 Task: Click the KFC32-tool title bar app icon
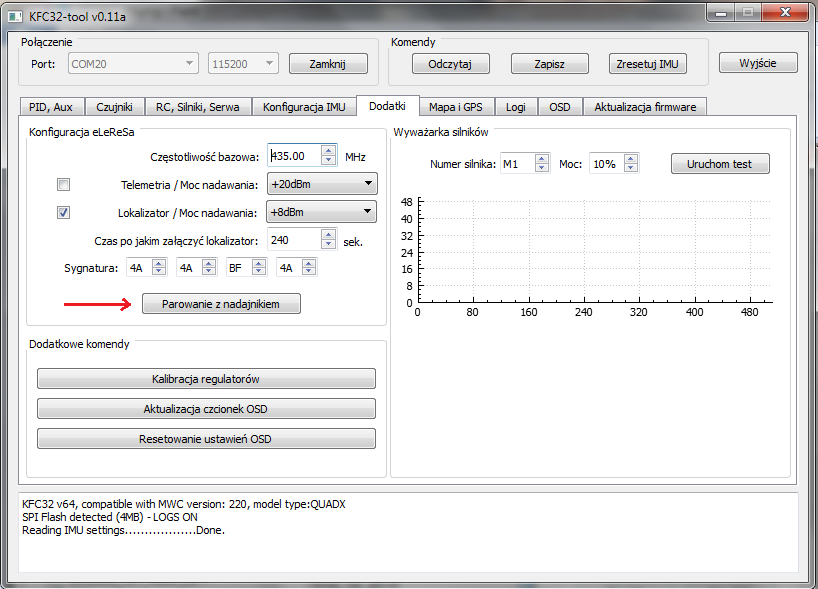(16, 14)
